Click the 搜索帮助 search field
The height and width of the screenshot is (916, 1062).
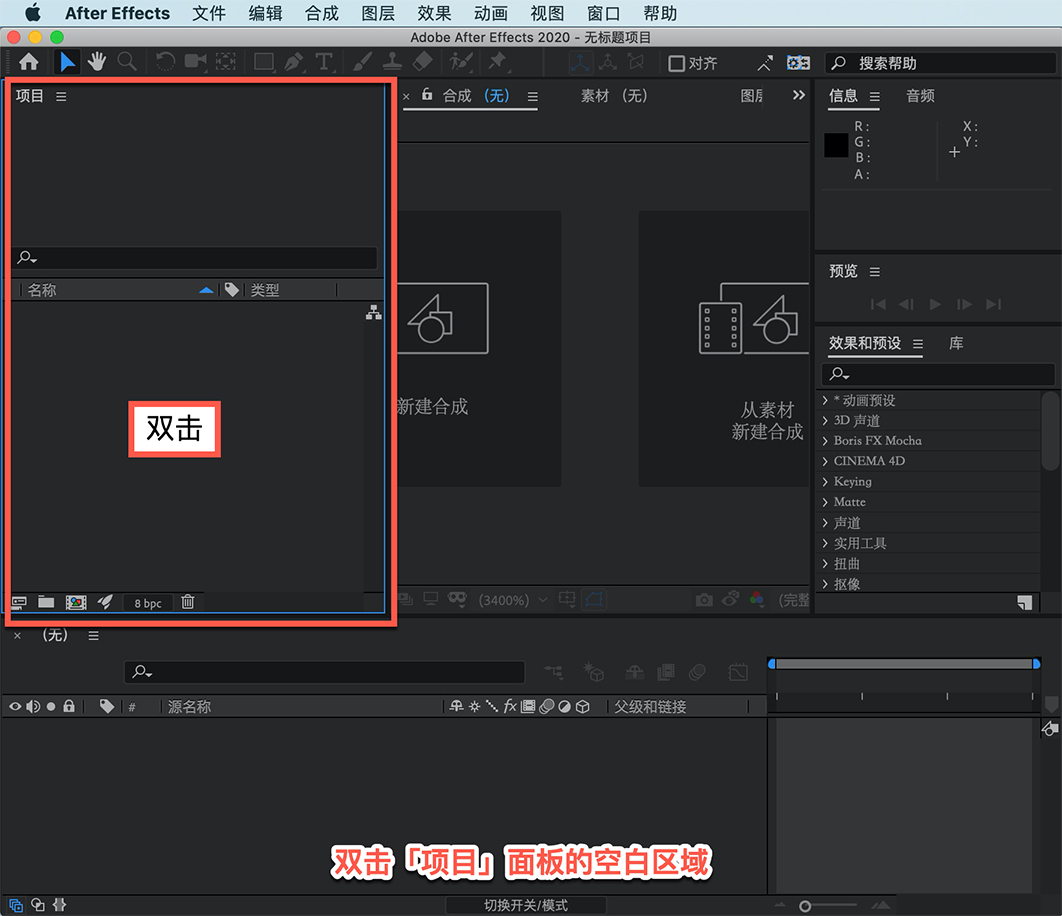[x=940, y=63]
